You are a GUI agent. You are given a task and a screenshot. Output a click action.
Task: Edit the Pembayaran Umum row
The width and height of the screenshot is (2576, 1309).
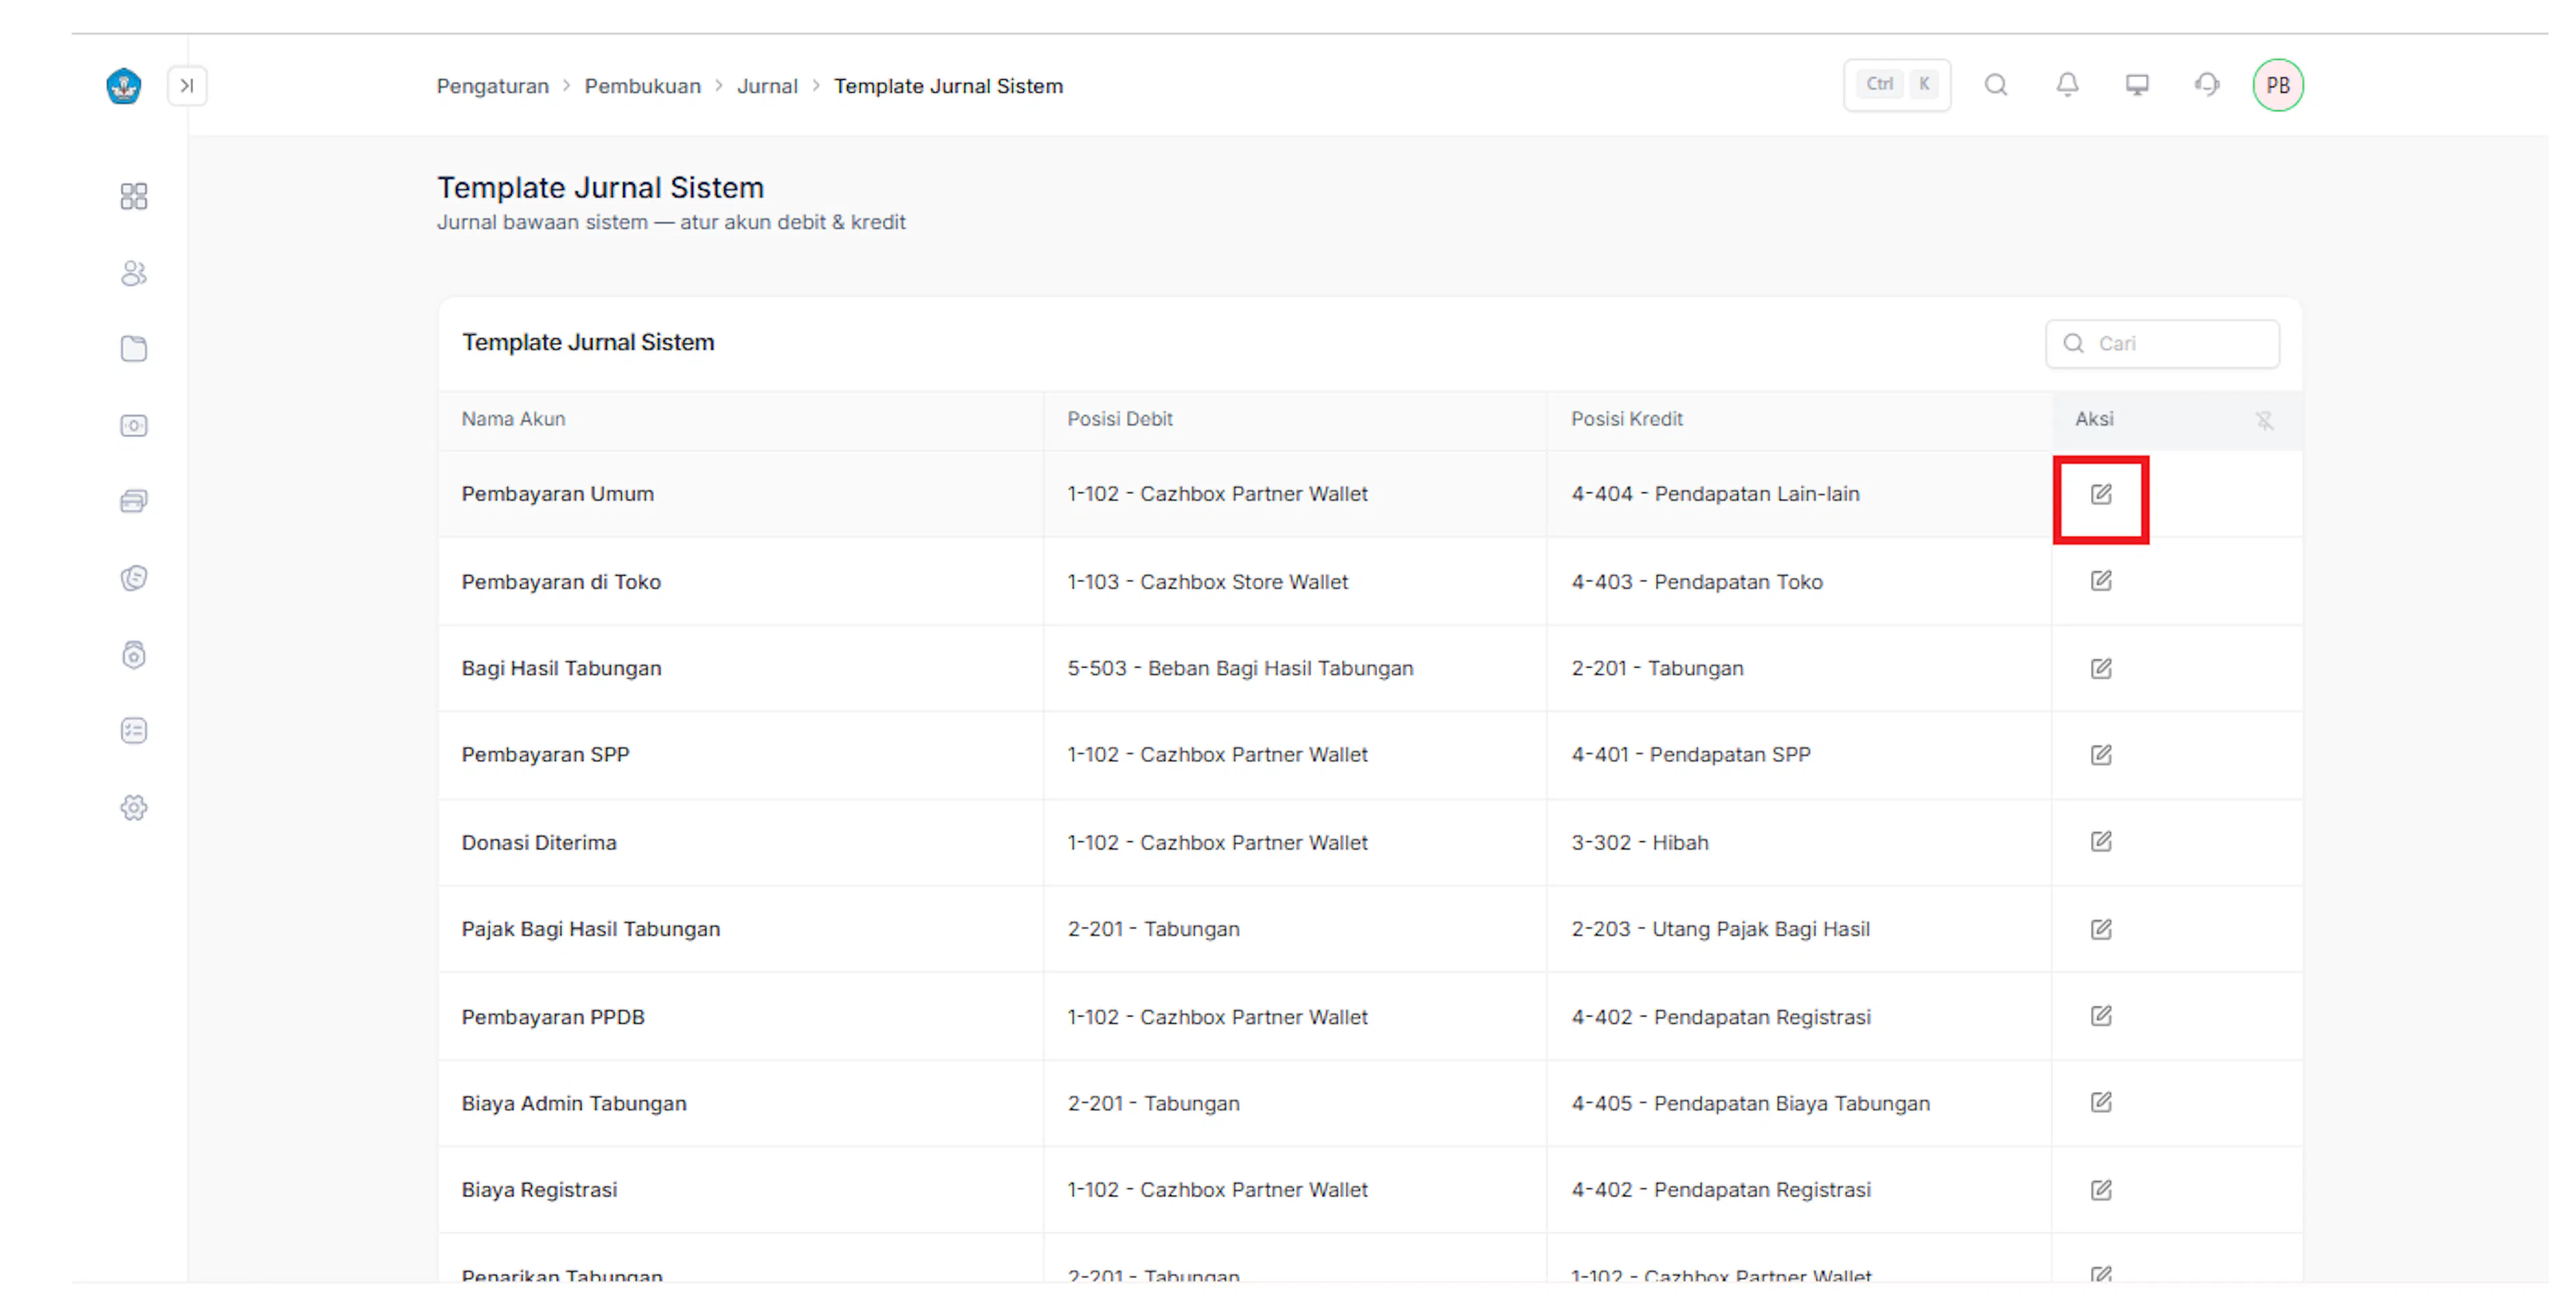[x=2100, y=495]
